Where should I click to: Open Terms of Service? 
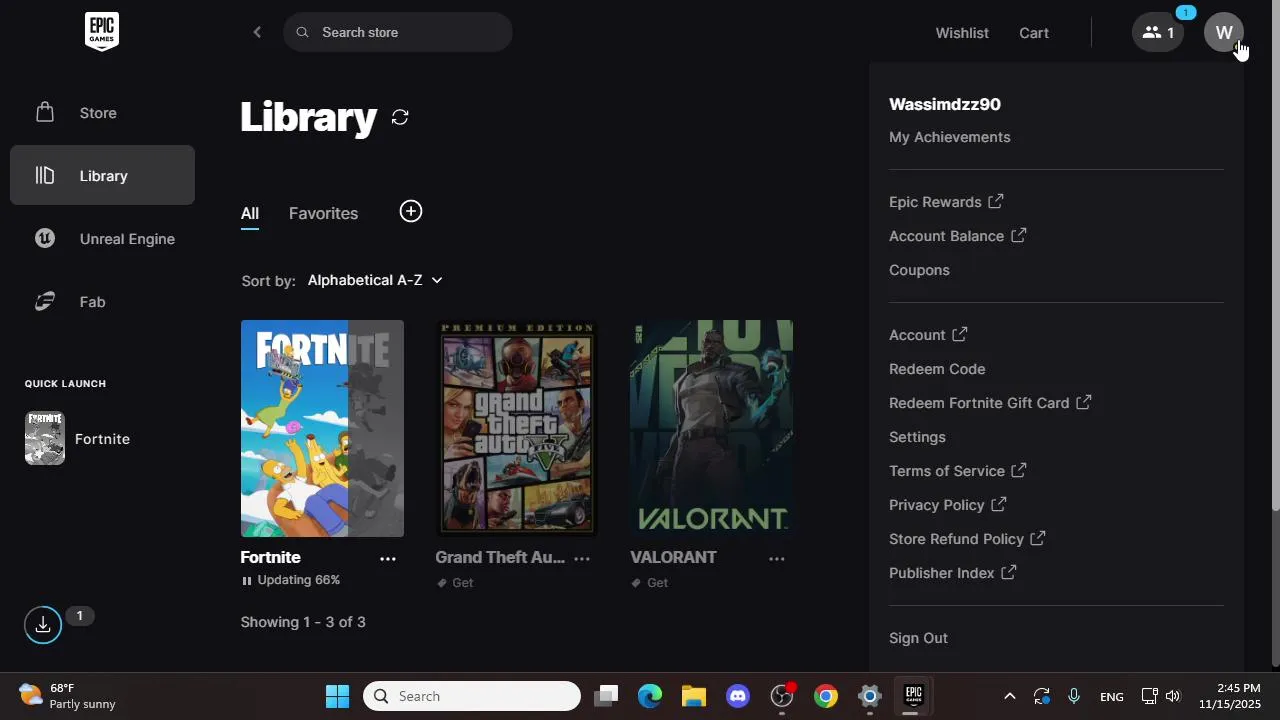tap(958, 471)
